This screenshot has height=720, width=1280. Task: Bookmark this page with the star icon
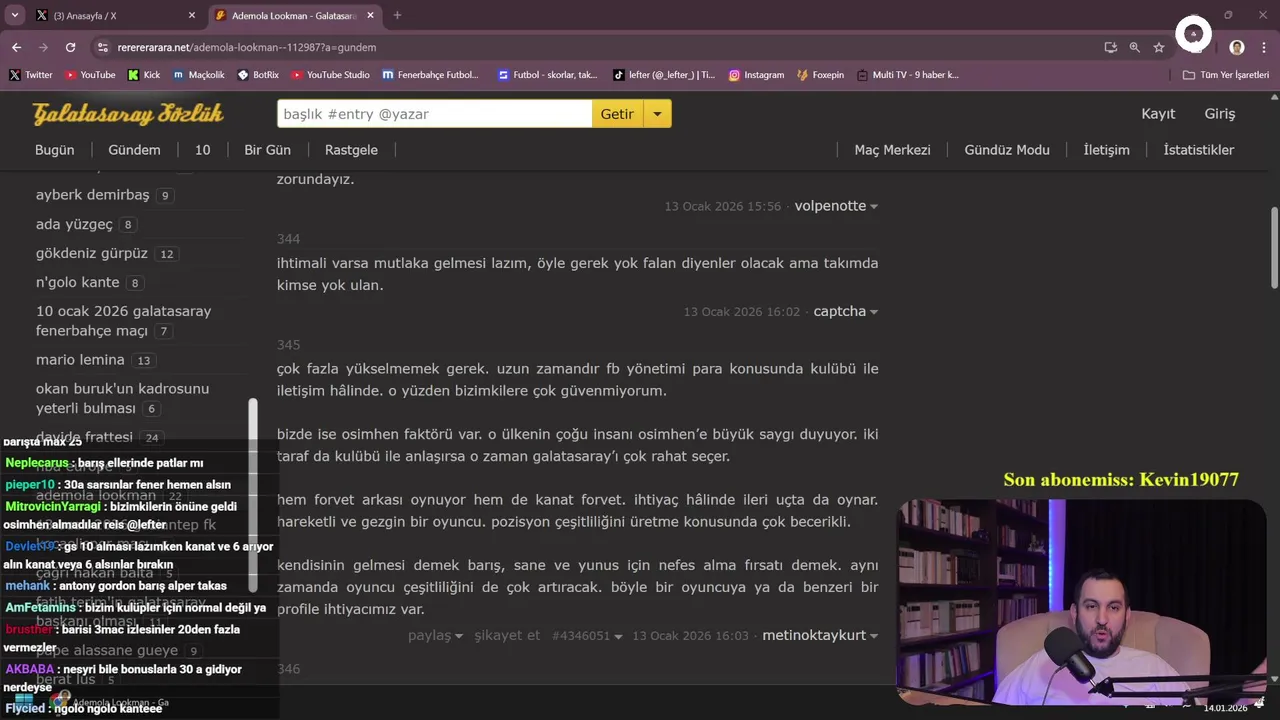click(1159, 47)
